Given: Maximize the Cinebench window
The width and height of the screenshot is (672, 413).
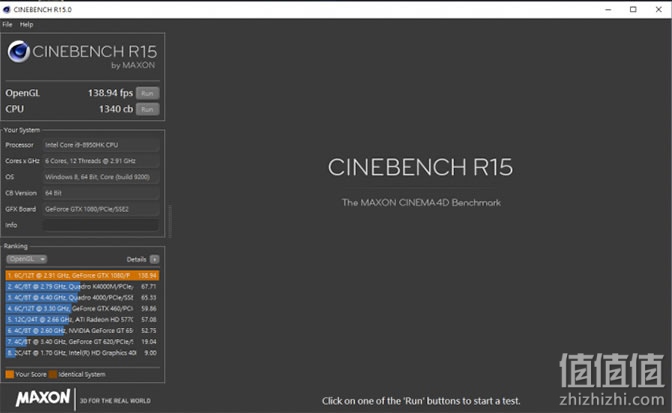Looking at the screenshot, I should pyautogui.click(x=633, y=9).
